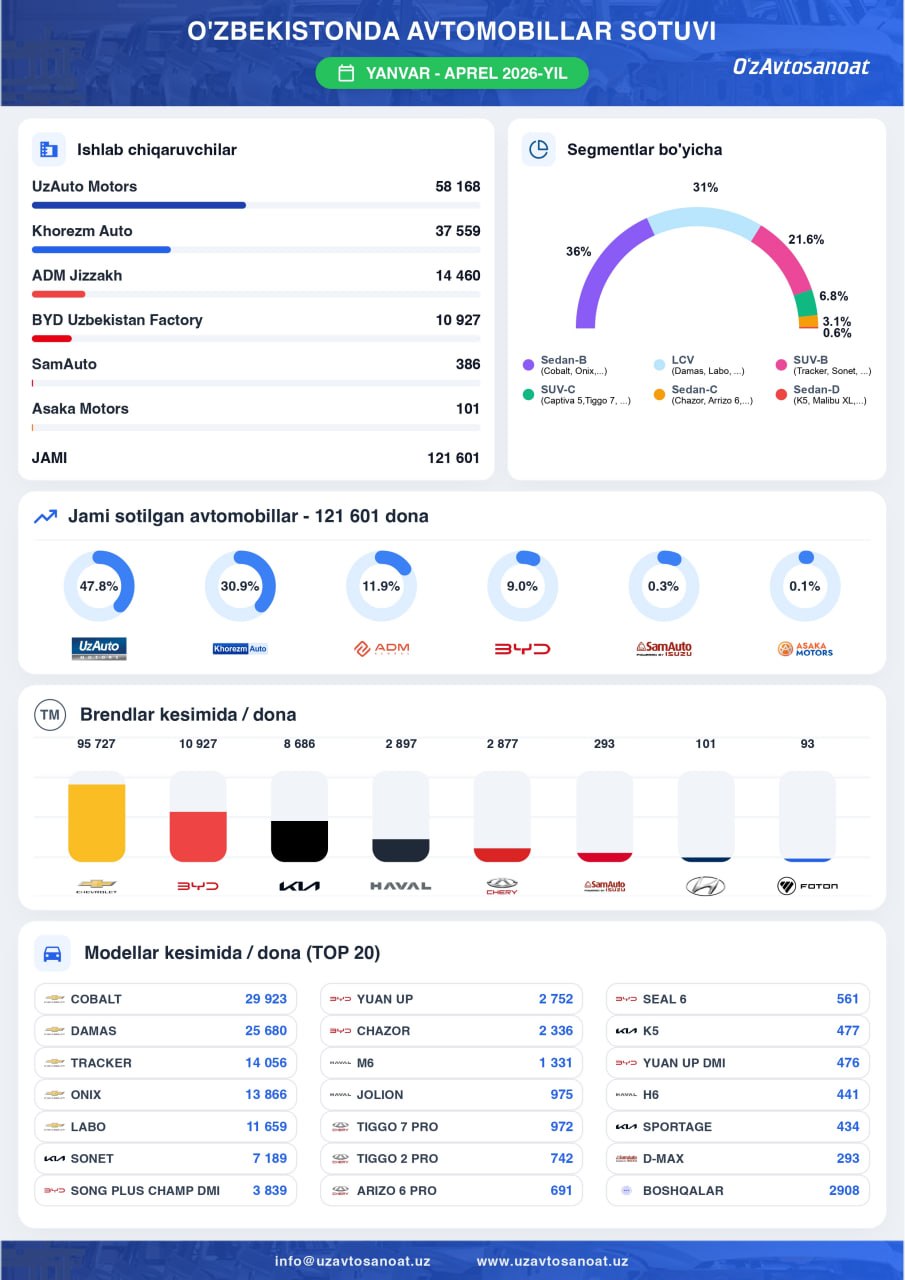
Task: Click the YUAN UP 2 752 row
Action: coord(452,999)
